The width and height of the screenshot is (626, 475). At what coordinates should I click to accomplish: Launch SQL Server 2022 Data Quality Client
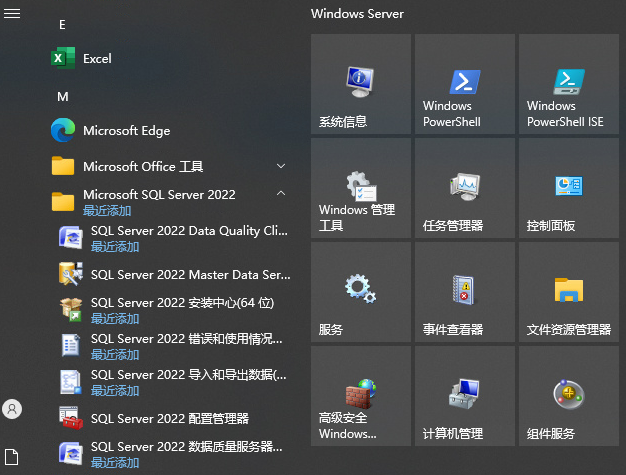(174, 238)
